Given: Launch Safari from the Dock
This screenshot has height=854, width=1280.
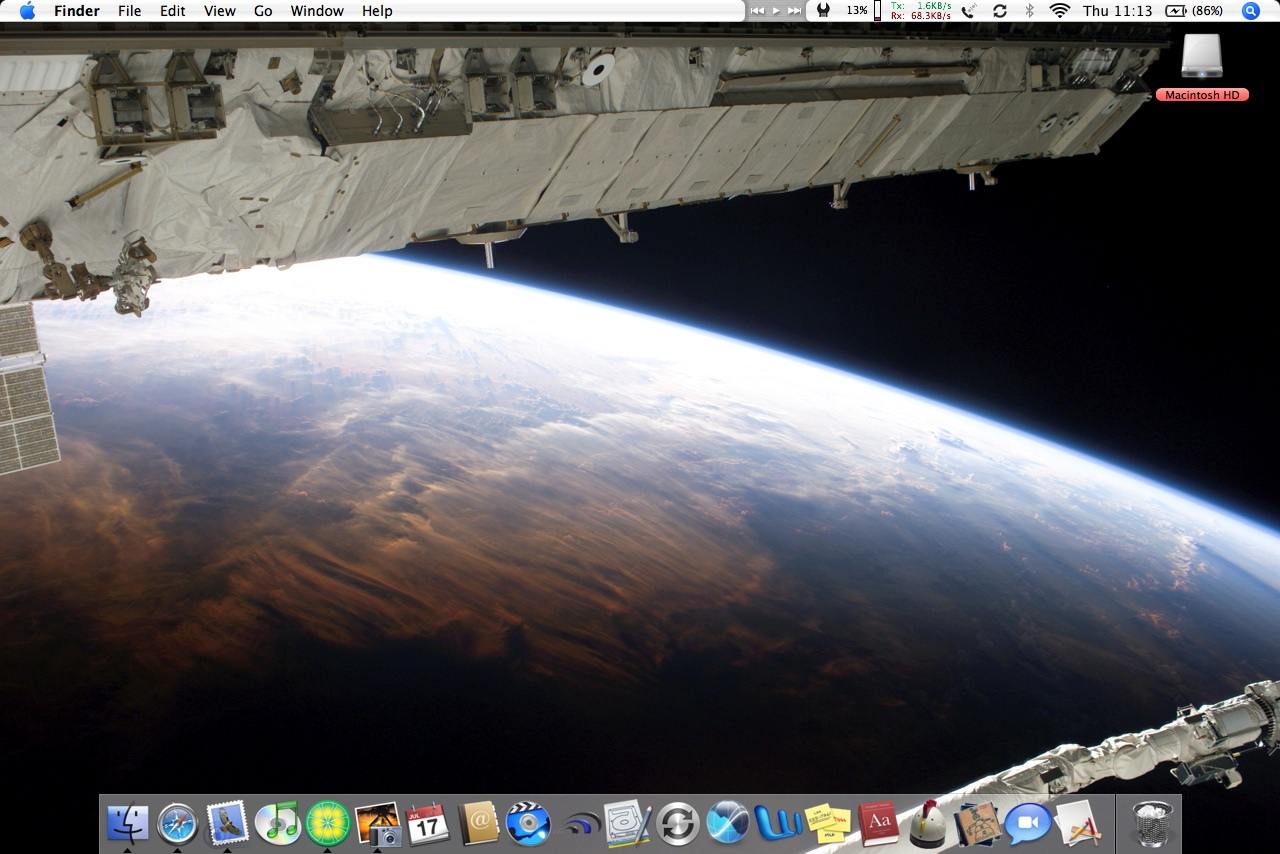Looking at the screenshot, I should [x=178, y=824].
